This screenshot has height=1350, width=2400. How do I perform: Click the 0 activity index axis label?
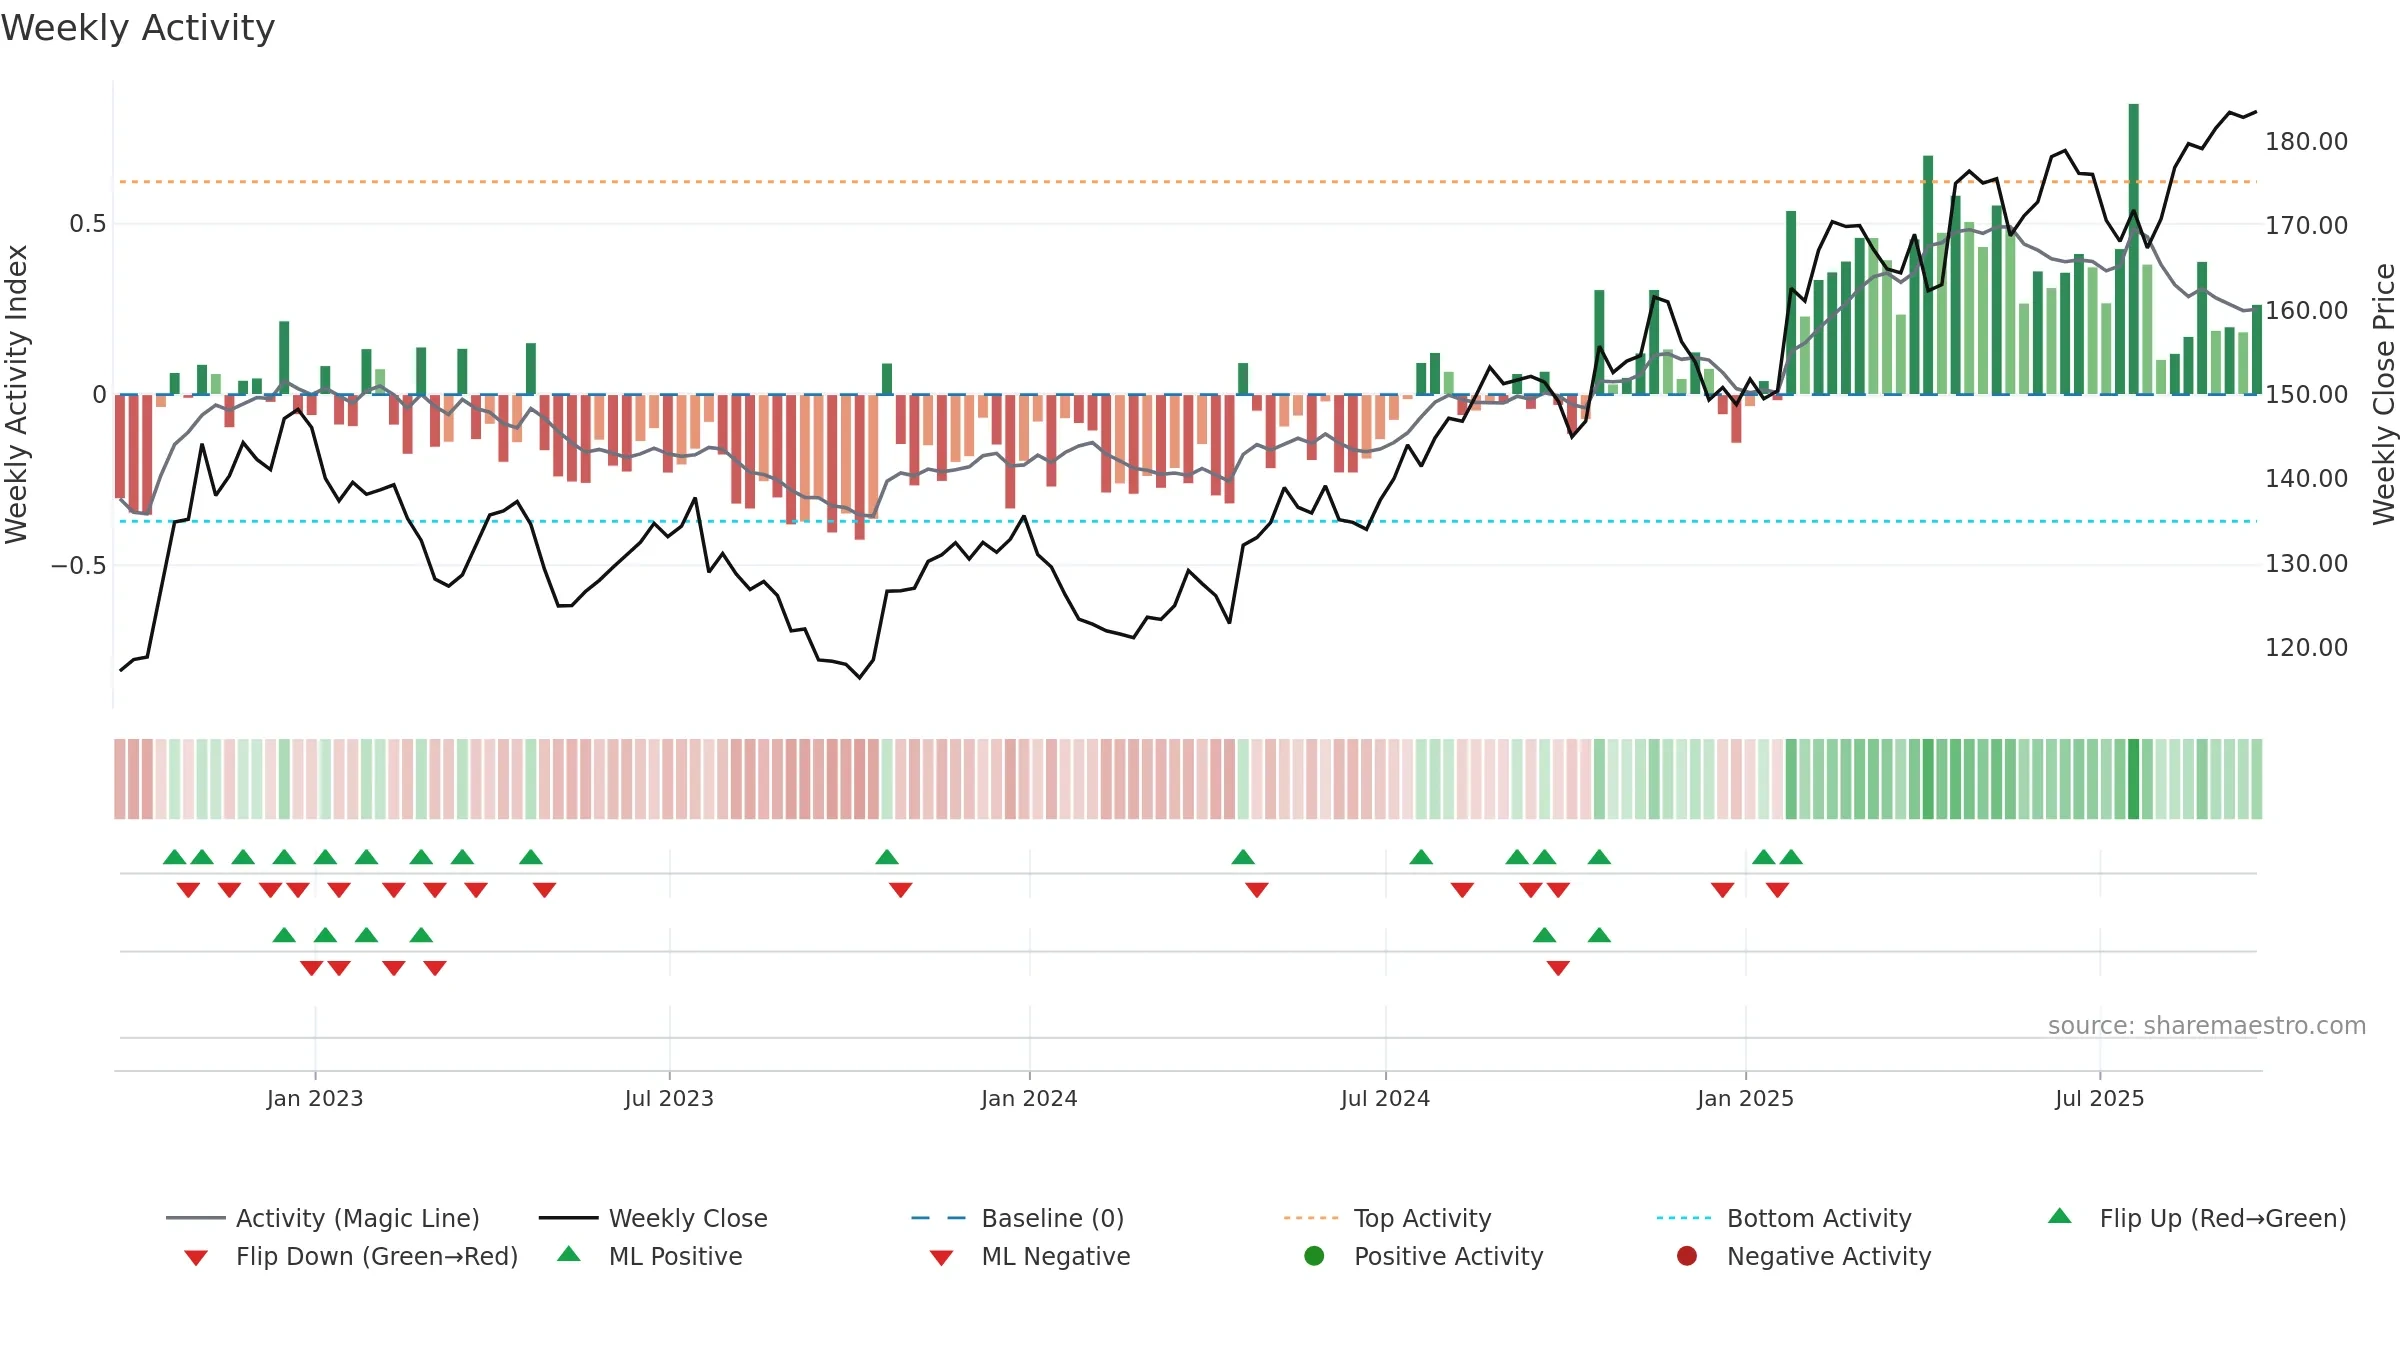point(99,394)
